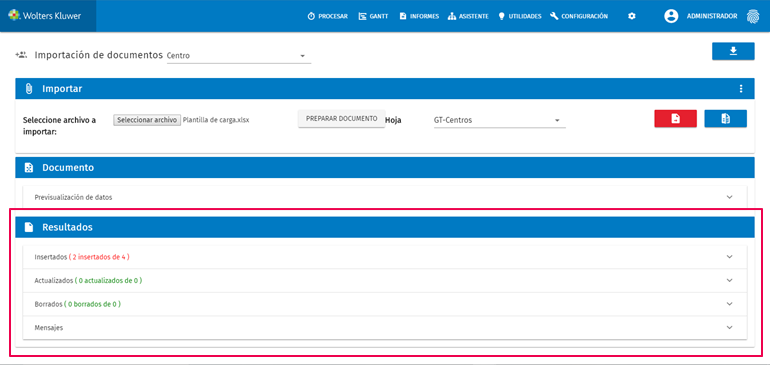Click the PREPARAR DOCUMENTO button
The height and width of the screenshot is (365, 770).
tap(341, 119)
